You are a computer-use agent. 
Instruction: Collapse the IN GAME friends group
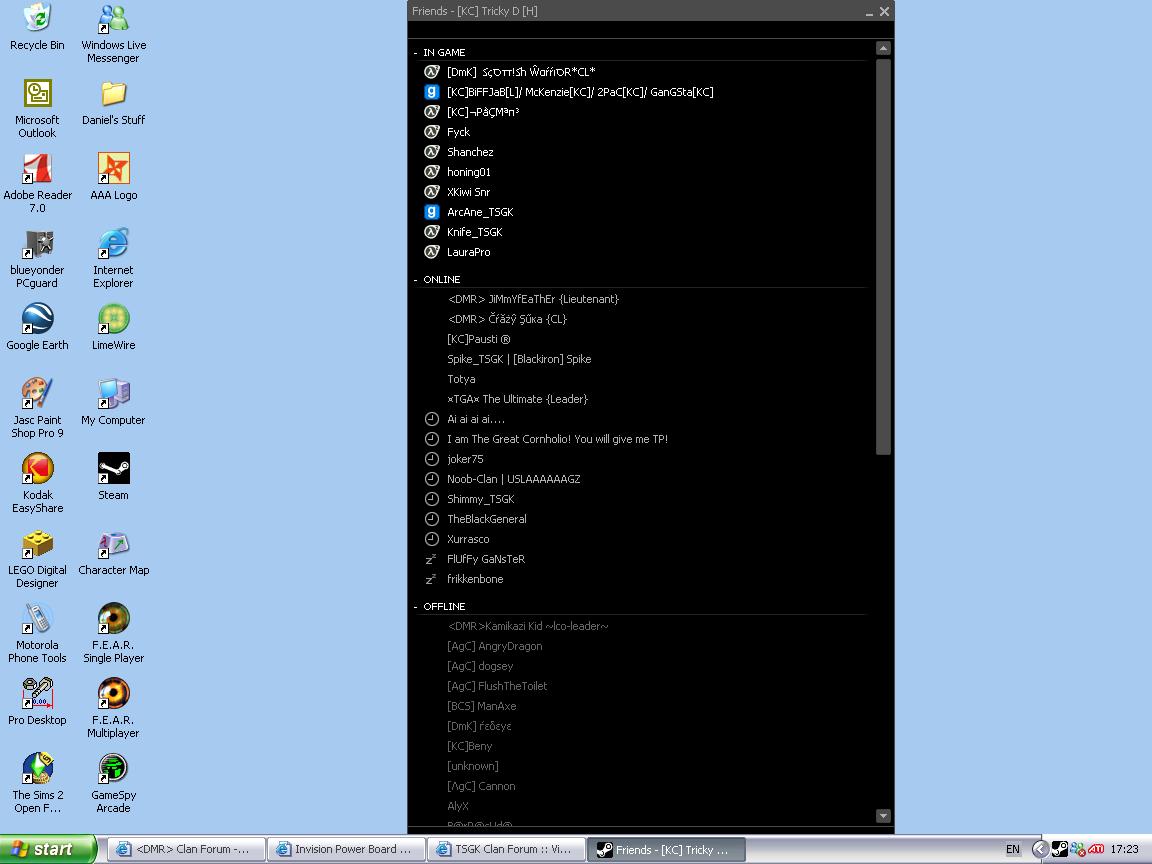pos(416,53)
